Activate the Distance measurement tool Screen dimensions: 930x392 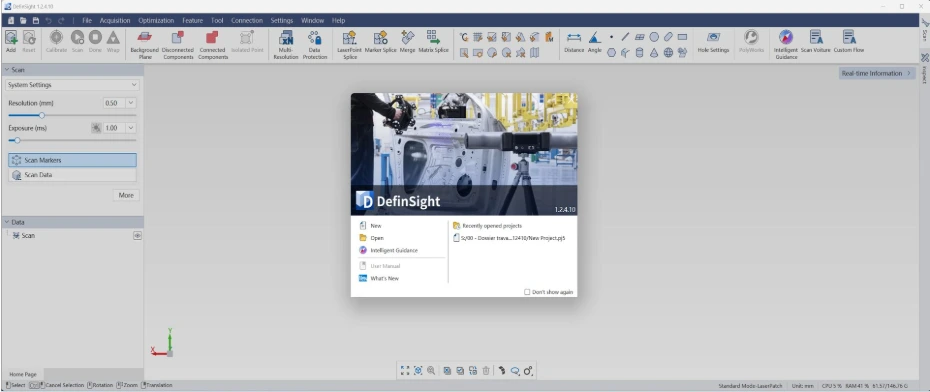[x=574, y=42]
